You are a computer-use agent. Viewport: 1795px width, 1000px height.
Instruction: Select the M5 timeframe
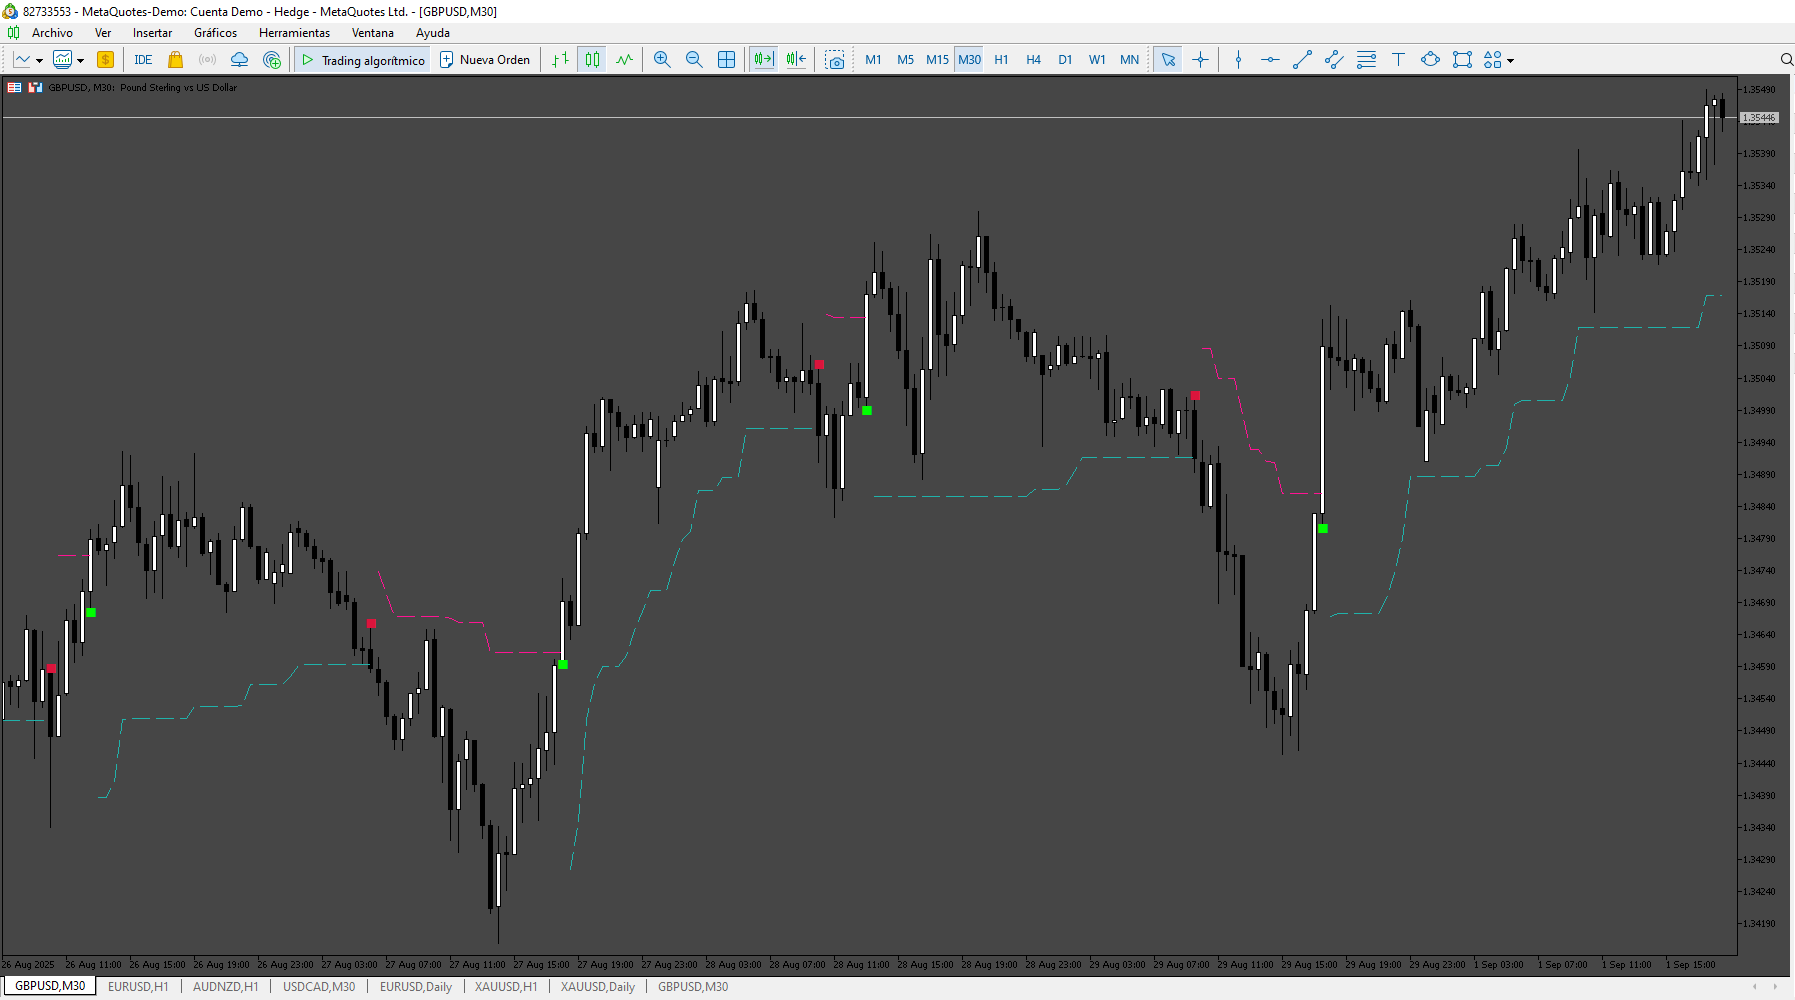click(x=905, y=60)
